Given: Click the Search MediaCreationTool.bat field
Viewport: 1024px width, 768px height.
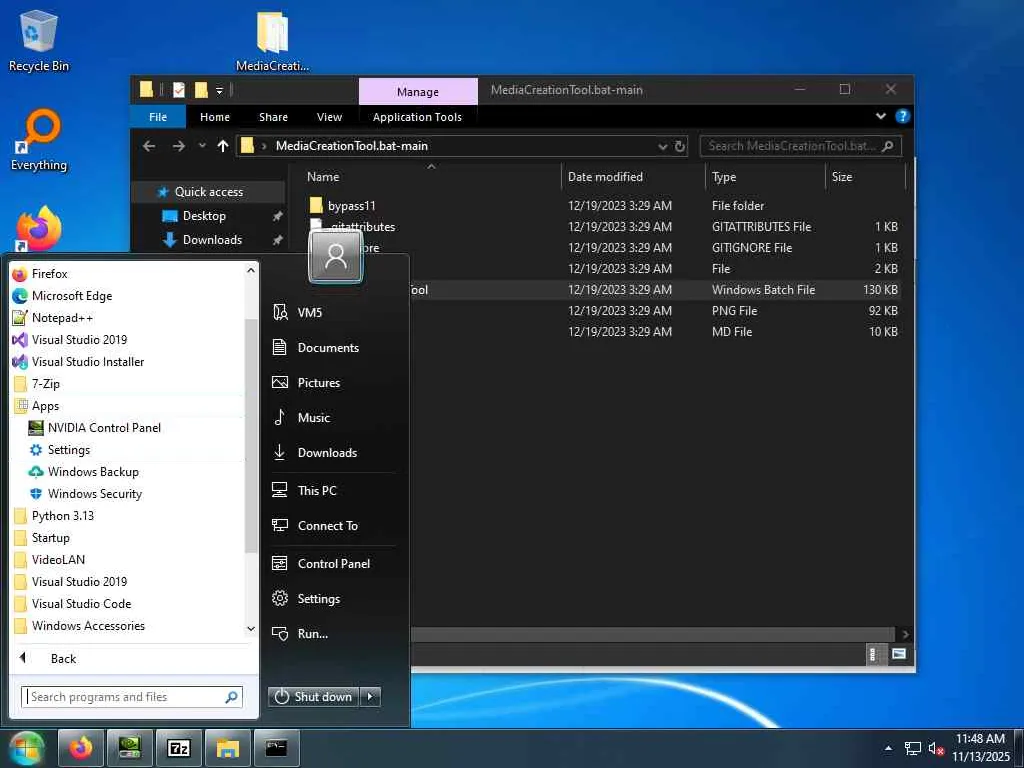Looking at the screenshot, I should [x=801, y=146].
